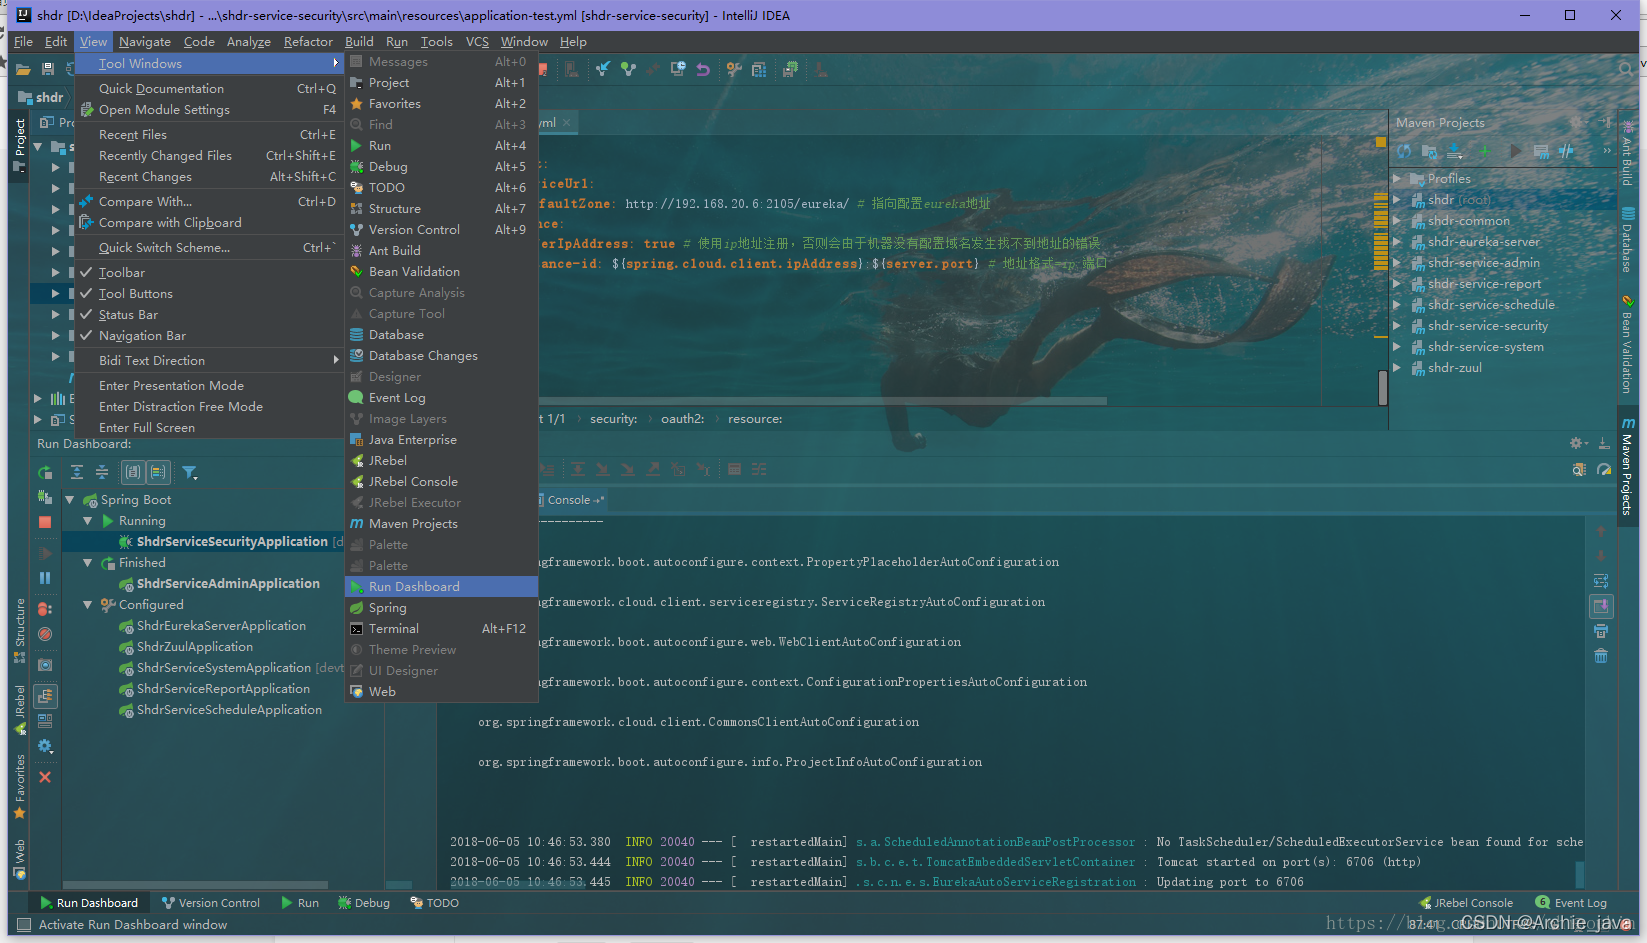Select ShdrZuulApplication in Run Dashboard tree
Viewport: 1647px width, 943px height.
[194, 647]
